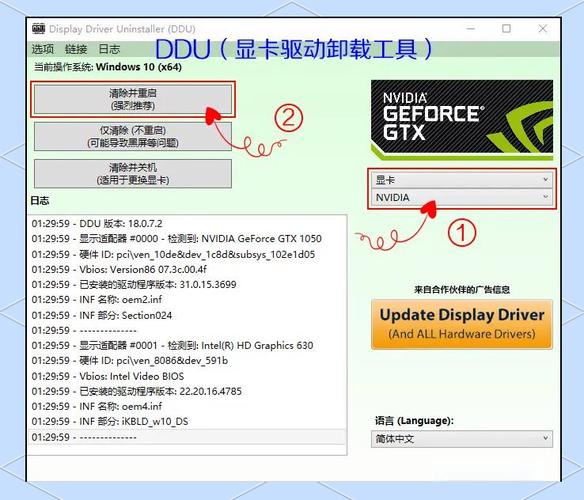Open the 简体中文 language dropdown

[462, 439]
